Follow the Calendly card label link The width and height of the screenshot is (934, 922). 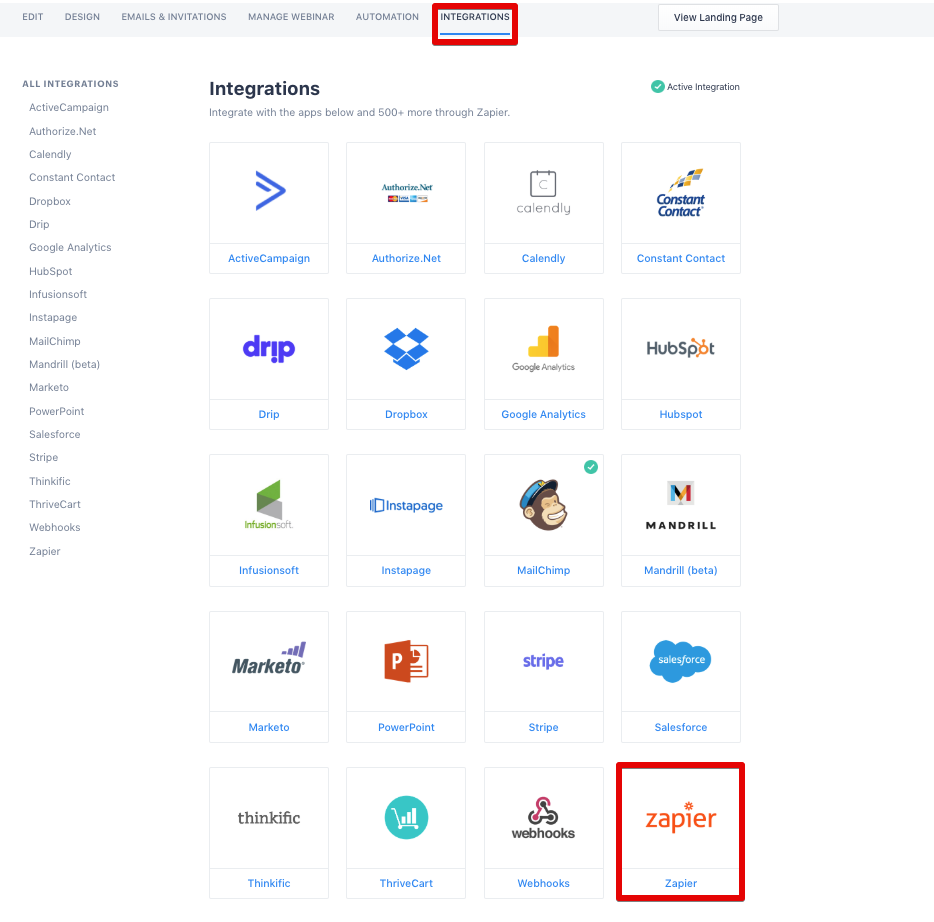[x=543, y=258]
